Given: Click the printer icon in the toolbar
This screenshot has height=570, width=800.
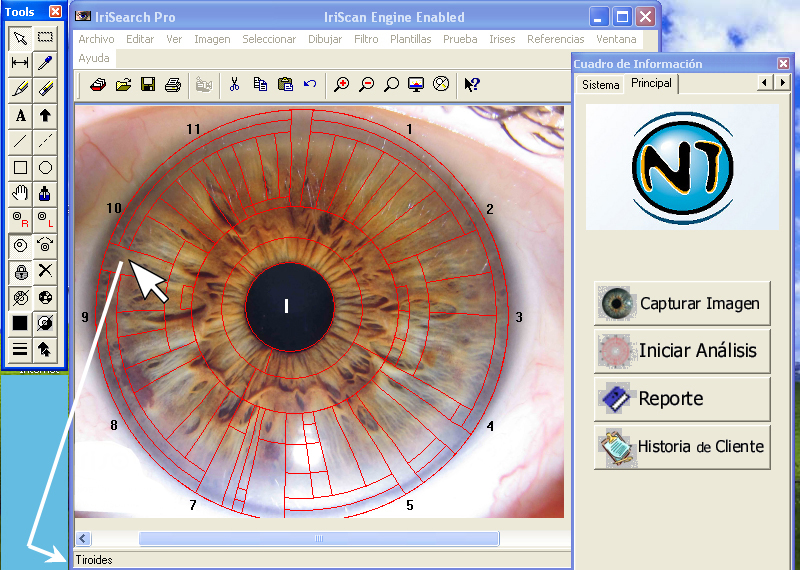Looking at the screenshot, I should click(x=172, y=85).
